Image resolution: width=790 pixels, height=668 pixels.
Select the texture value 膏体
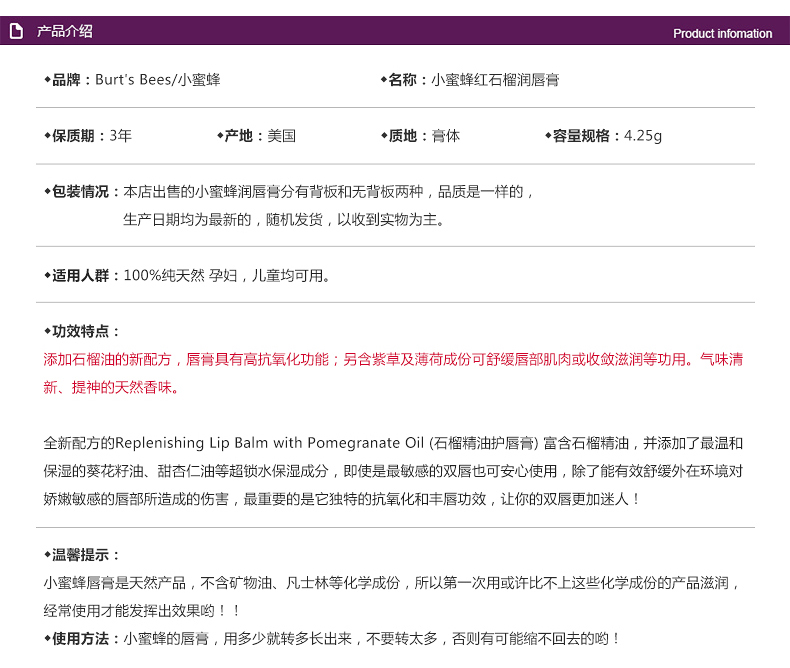pyautogui.click(x=446, y=136)
